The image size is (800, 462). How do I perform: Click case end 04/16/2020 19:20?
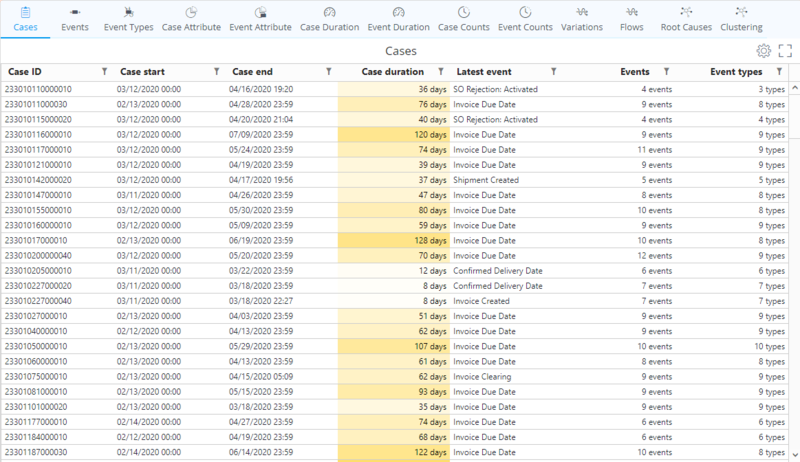click(261, 89)
